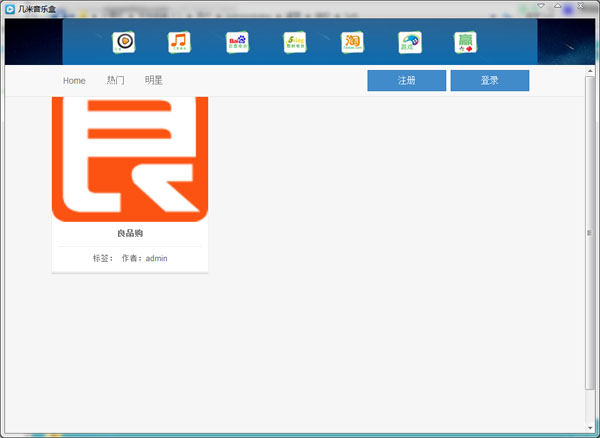Open the orange Taobao icon
The image size is (600, 438).
tap(352, 42)
